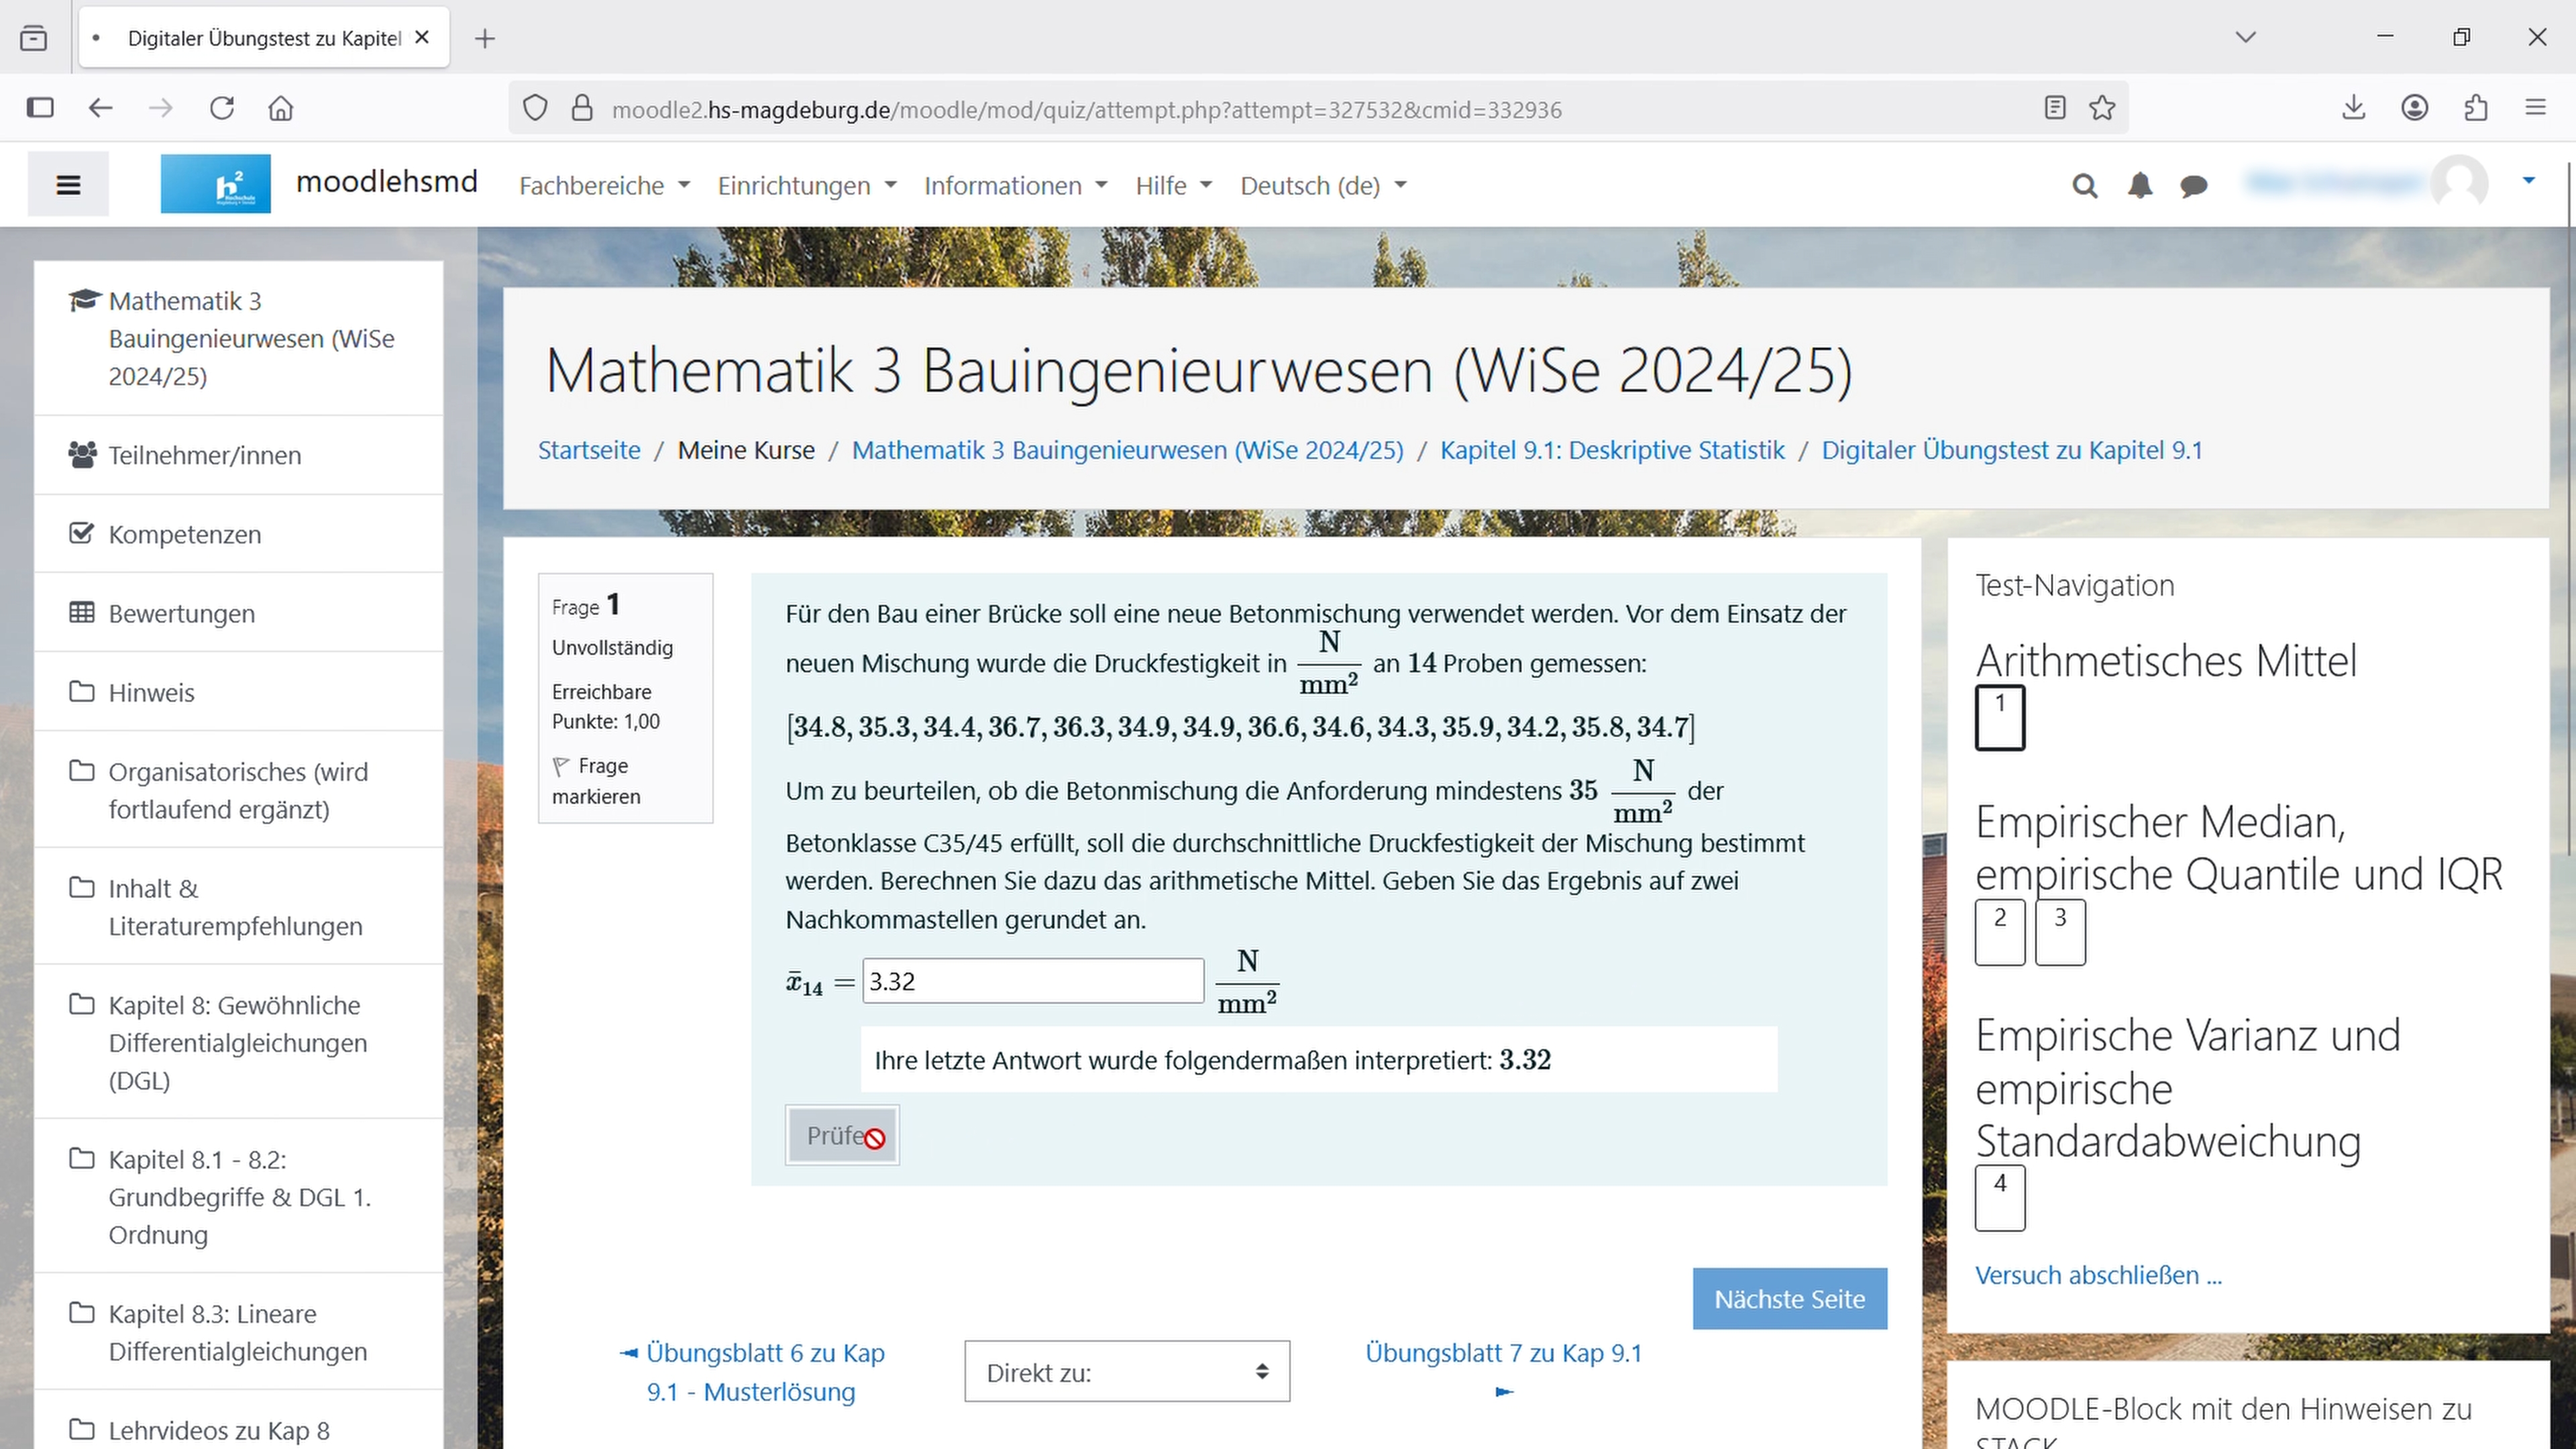Toggle the bookmark star in address bar
This screenshot has height=1449, width=2576.
tap(2101, 107)
